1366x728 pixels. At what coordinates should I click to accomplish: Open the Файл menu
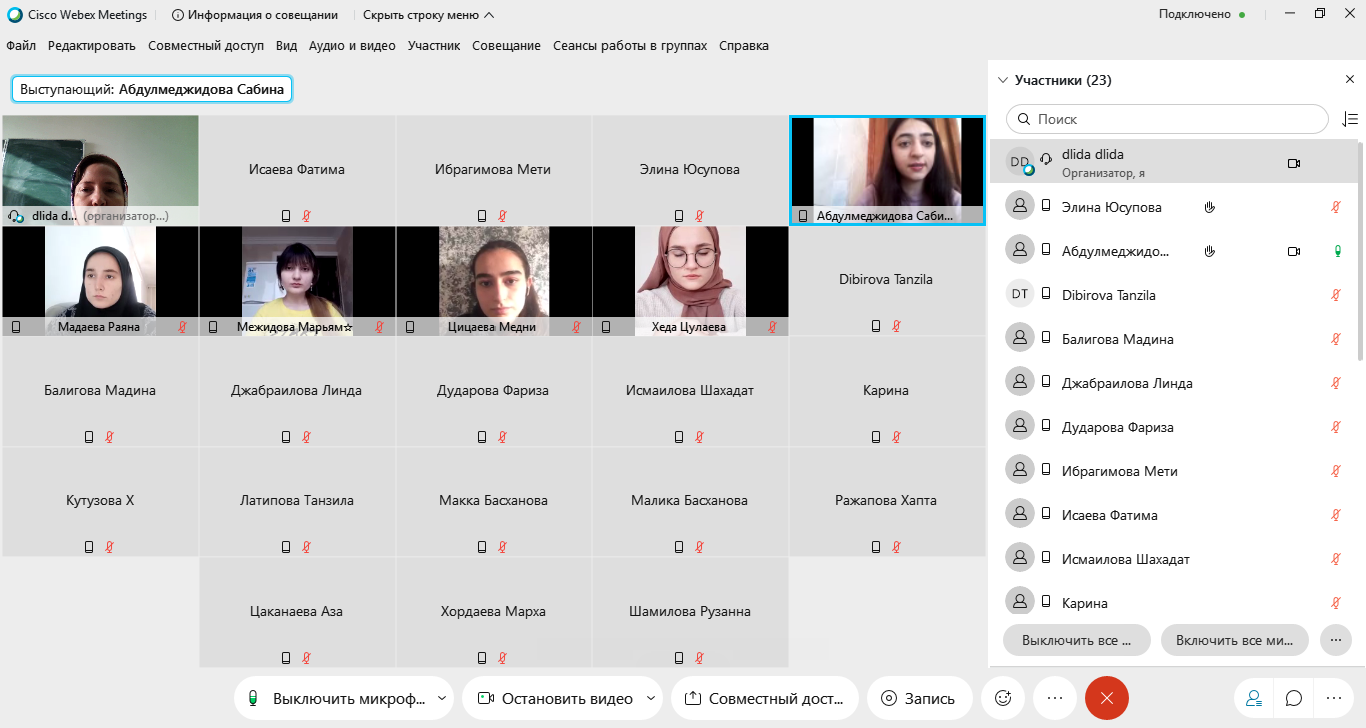21,46
